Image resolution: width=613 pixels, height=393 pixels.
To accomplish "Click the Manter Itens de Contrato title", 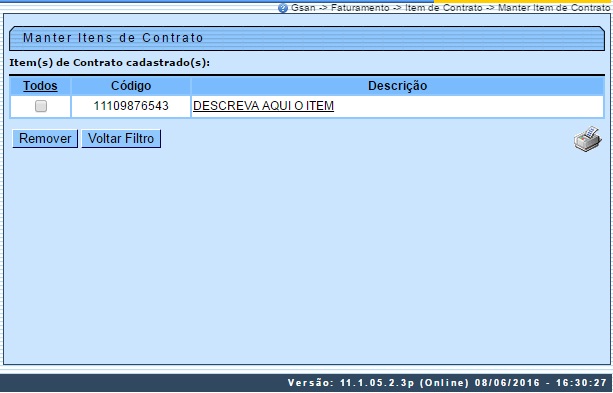I will coord(113,38).
